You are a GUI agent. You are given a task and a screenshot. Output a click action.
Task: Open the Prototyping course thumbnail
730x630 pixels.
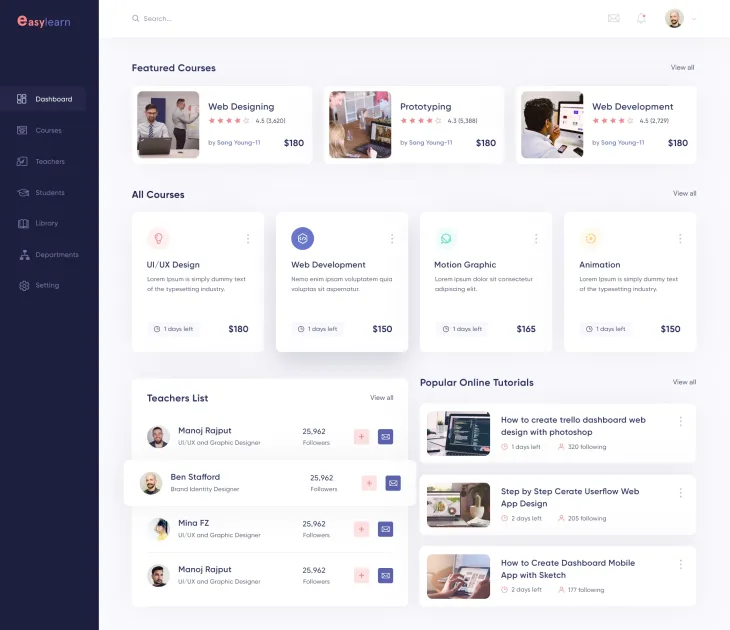(359, 125)
